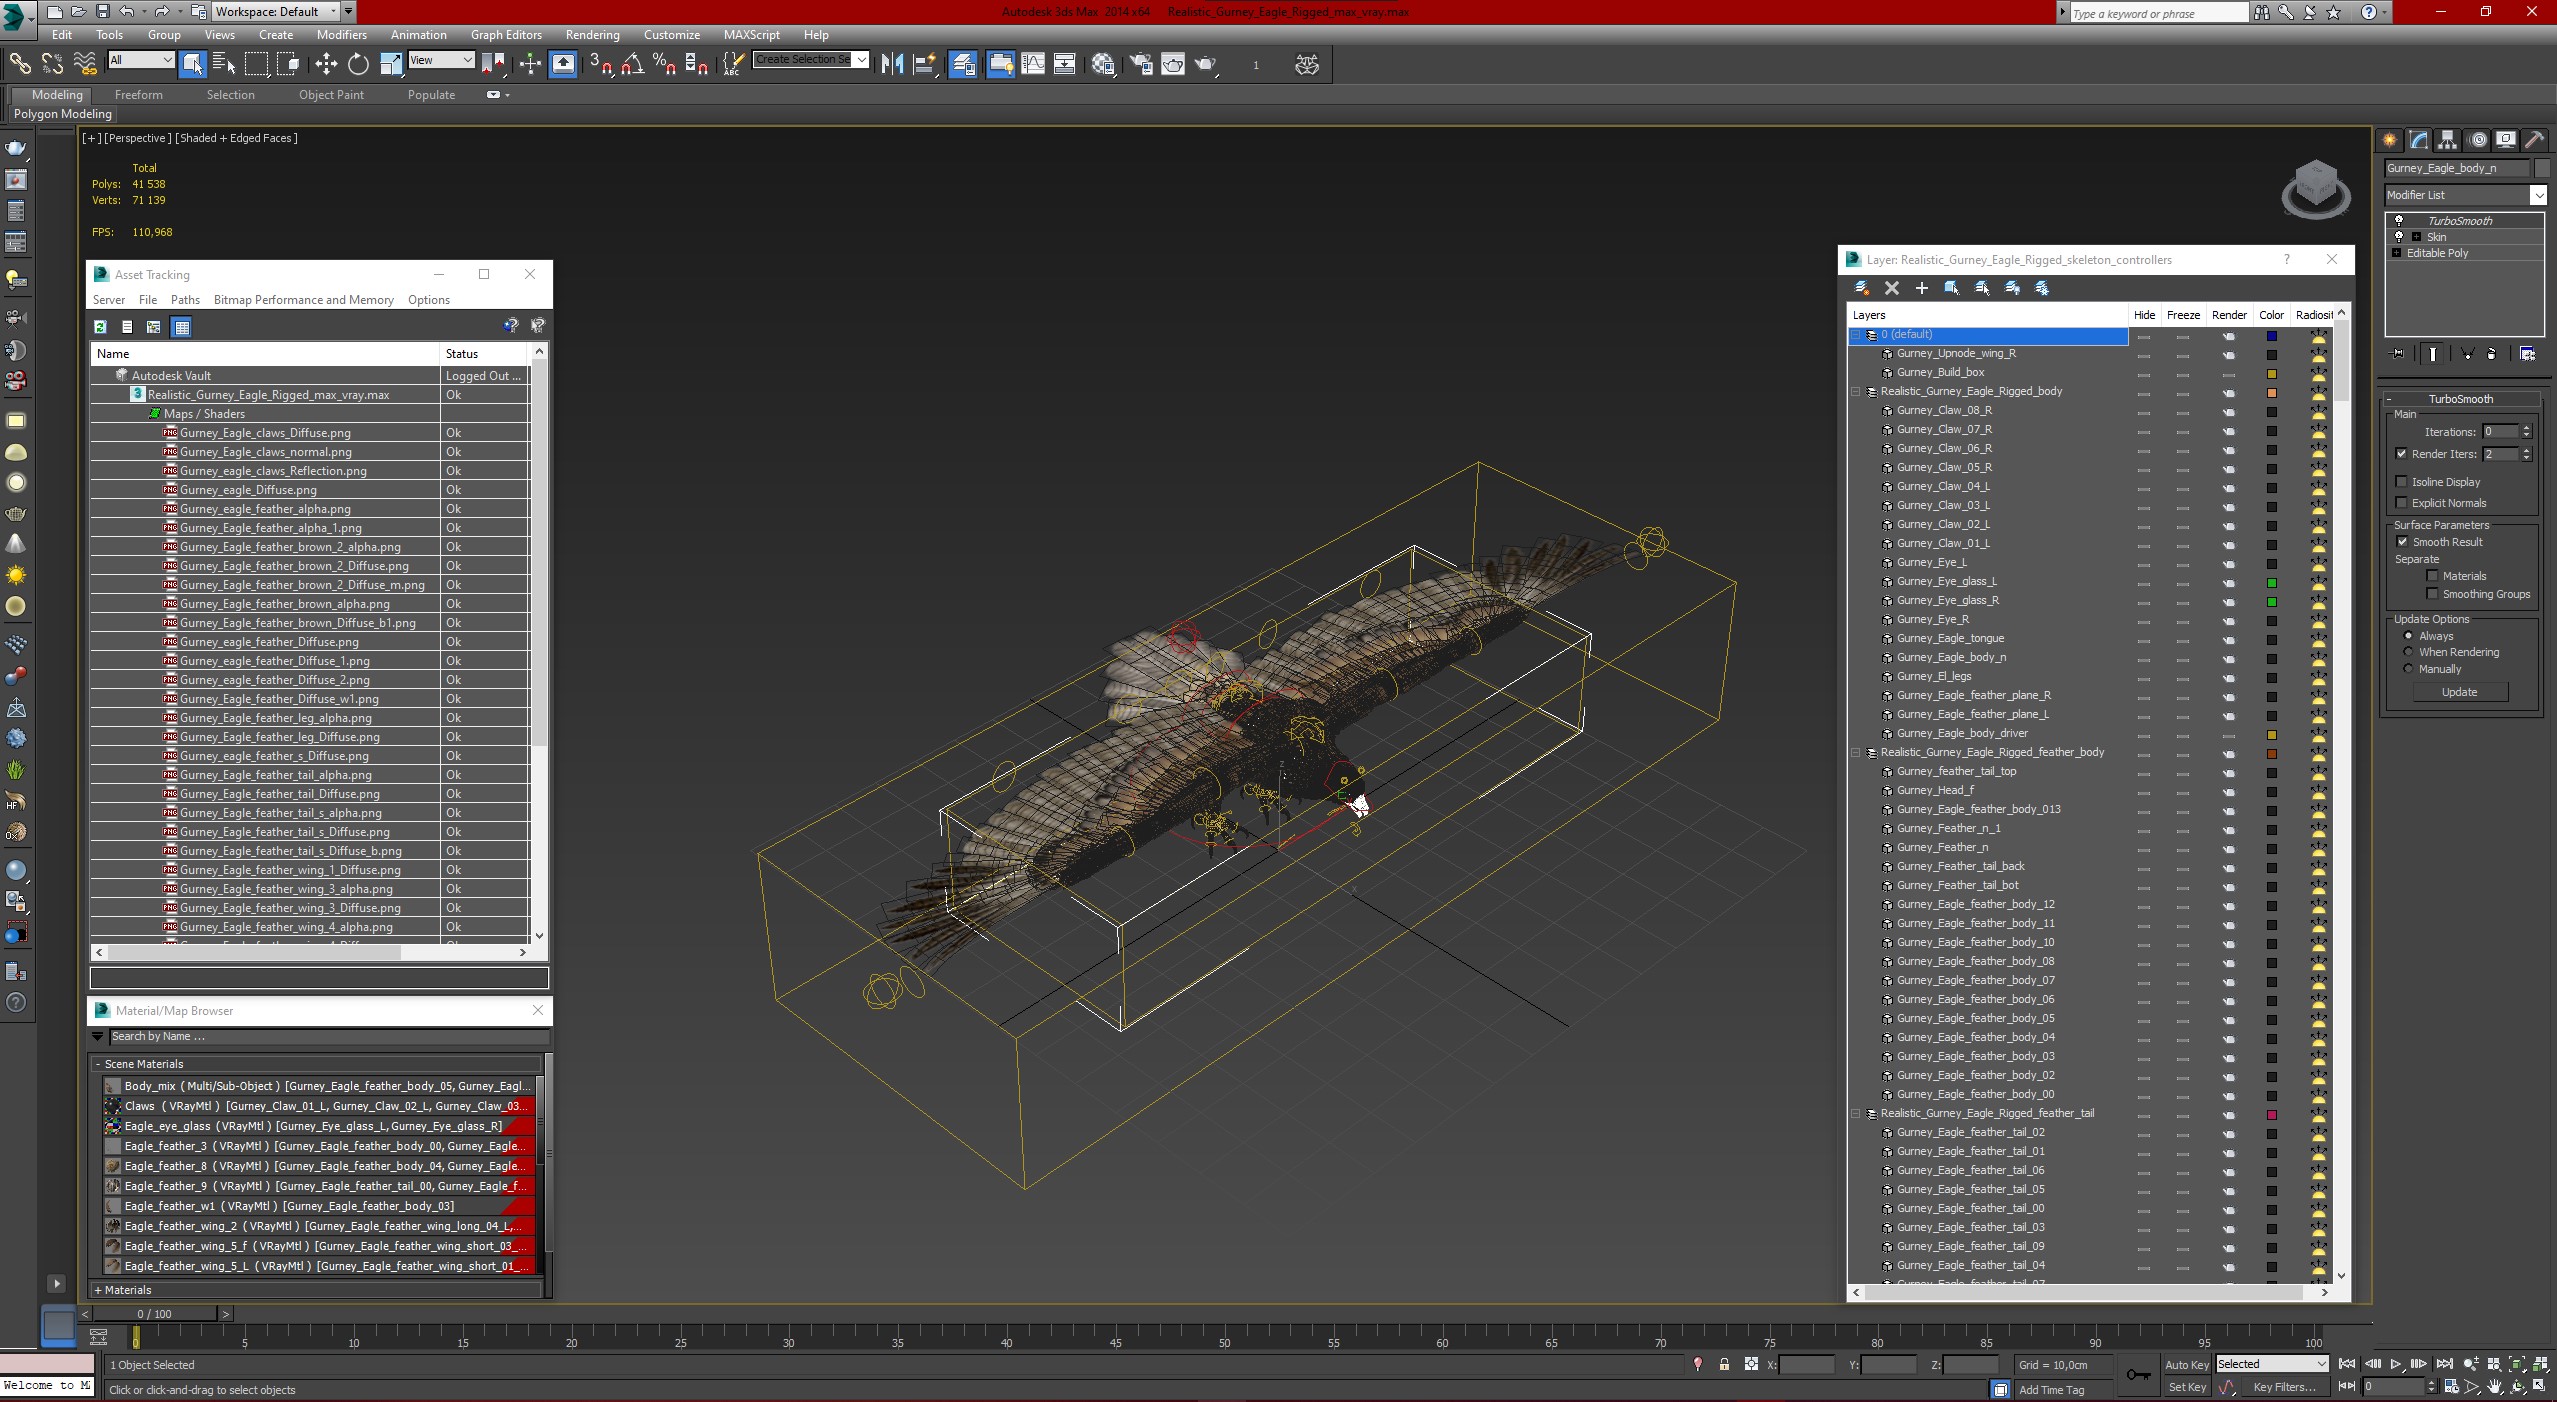Enable Separate by Smoothing Groups checkbox
Image resolution: width=2557 pixels, height=1402 pixels.
[2433, 594]
